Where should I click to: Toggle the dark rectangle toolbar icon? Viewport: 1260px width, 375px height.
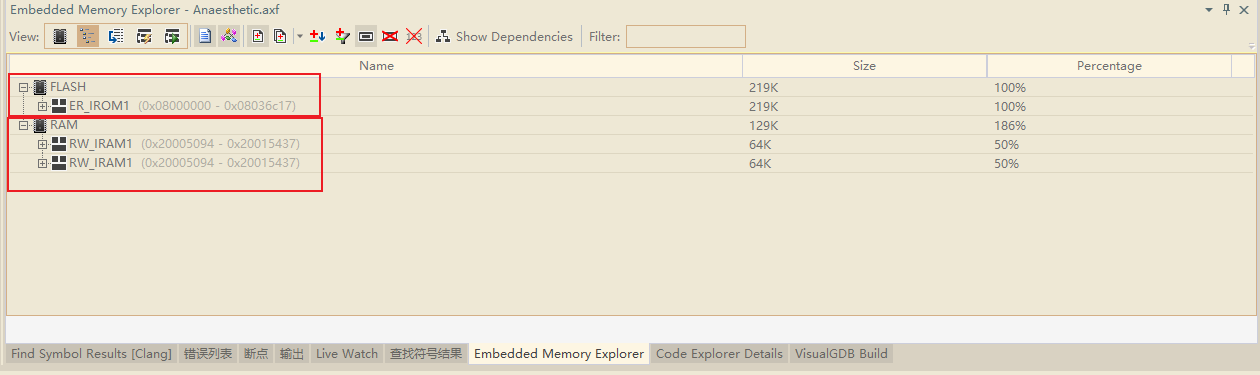click(x=366, y=37)
